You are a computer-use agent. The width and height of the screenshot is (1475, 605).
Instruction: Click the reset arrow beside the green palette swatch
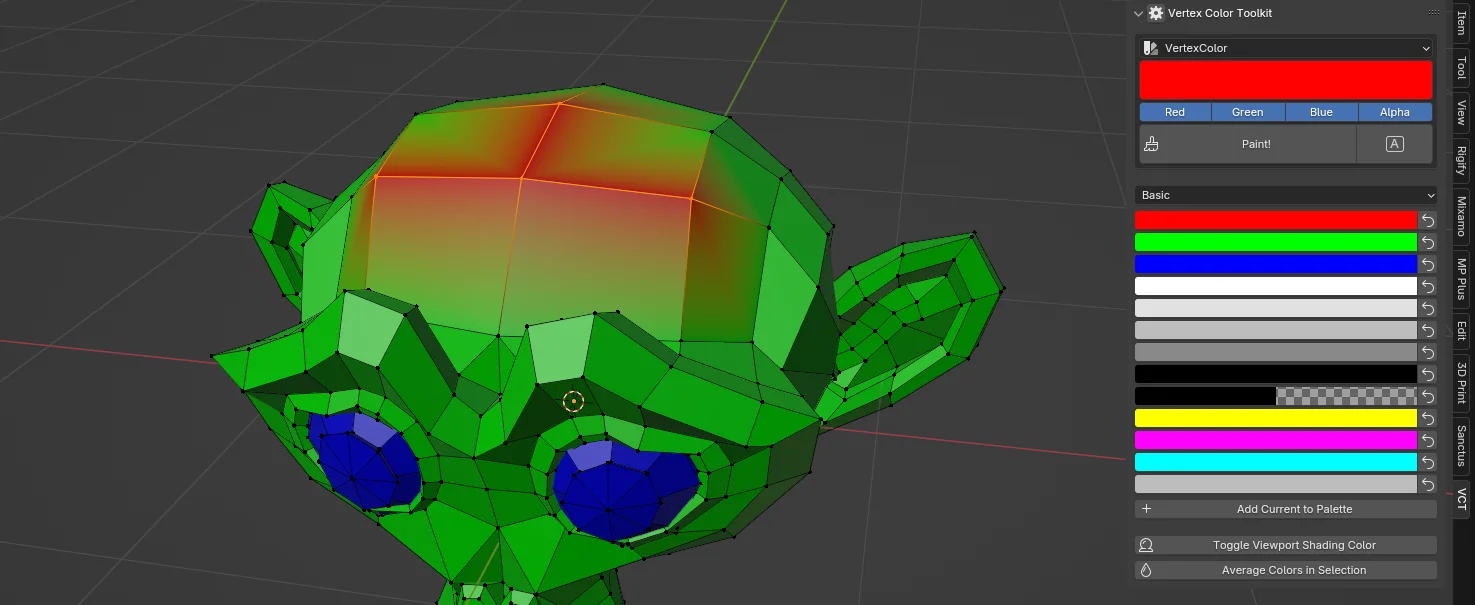click(x=1428, y=242)
